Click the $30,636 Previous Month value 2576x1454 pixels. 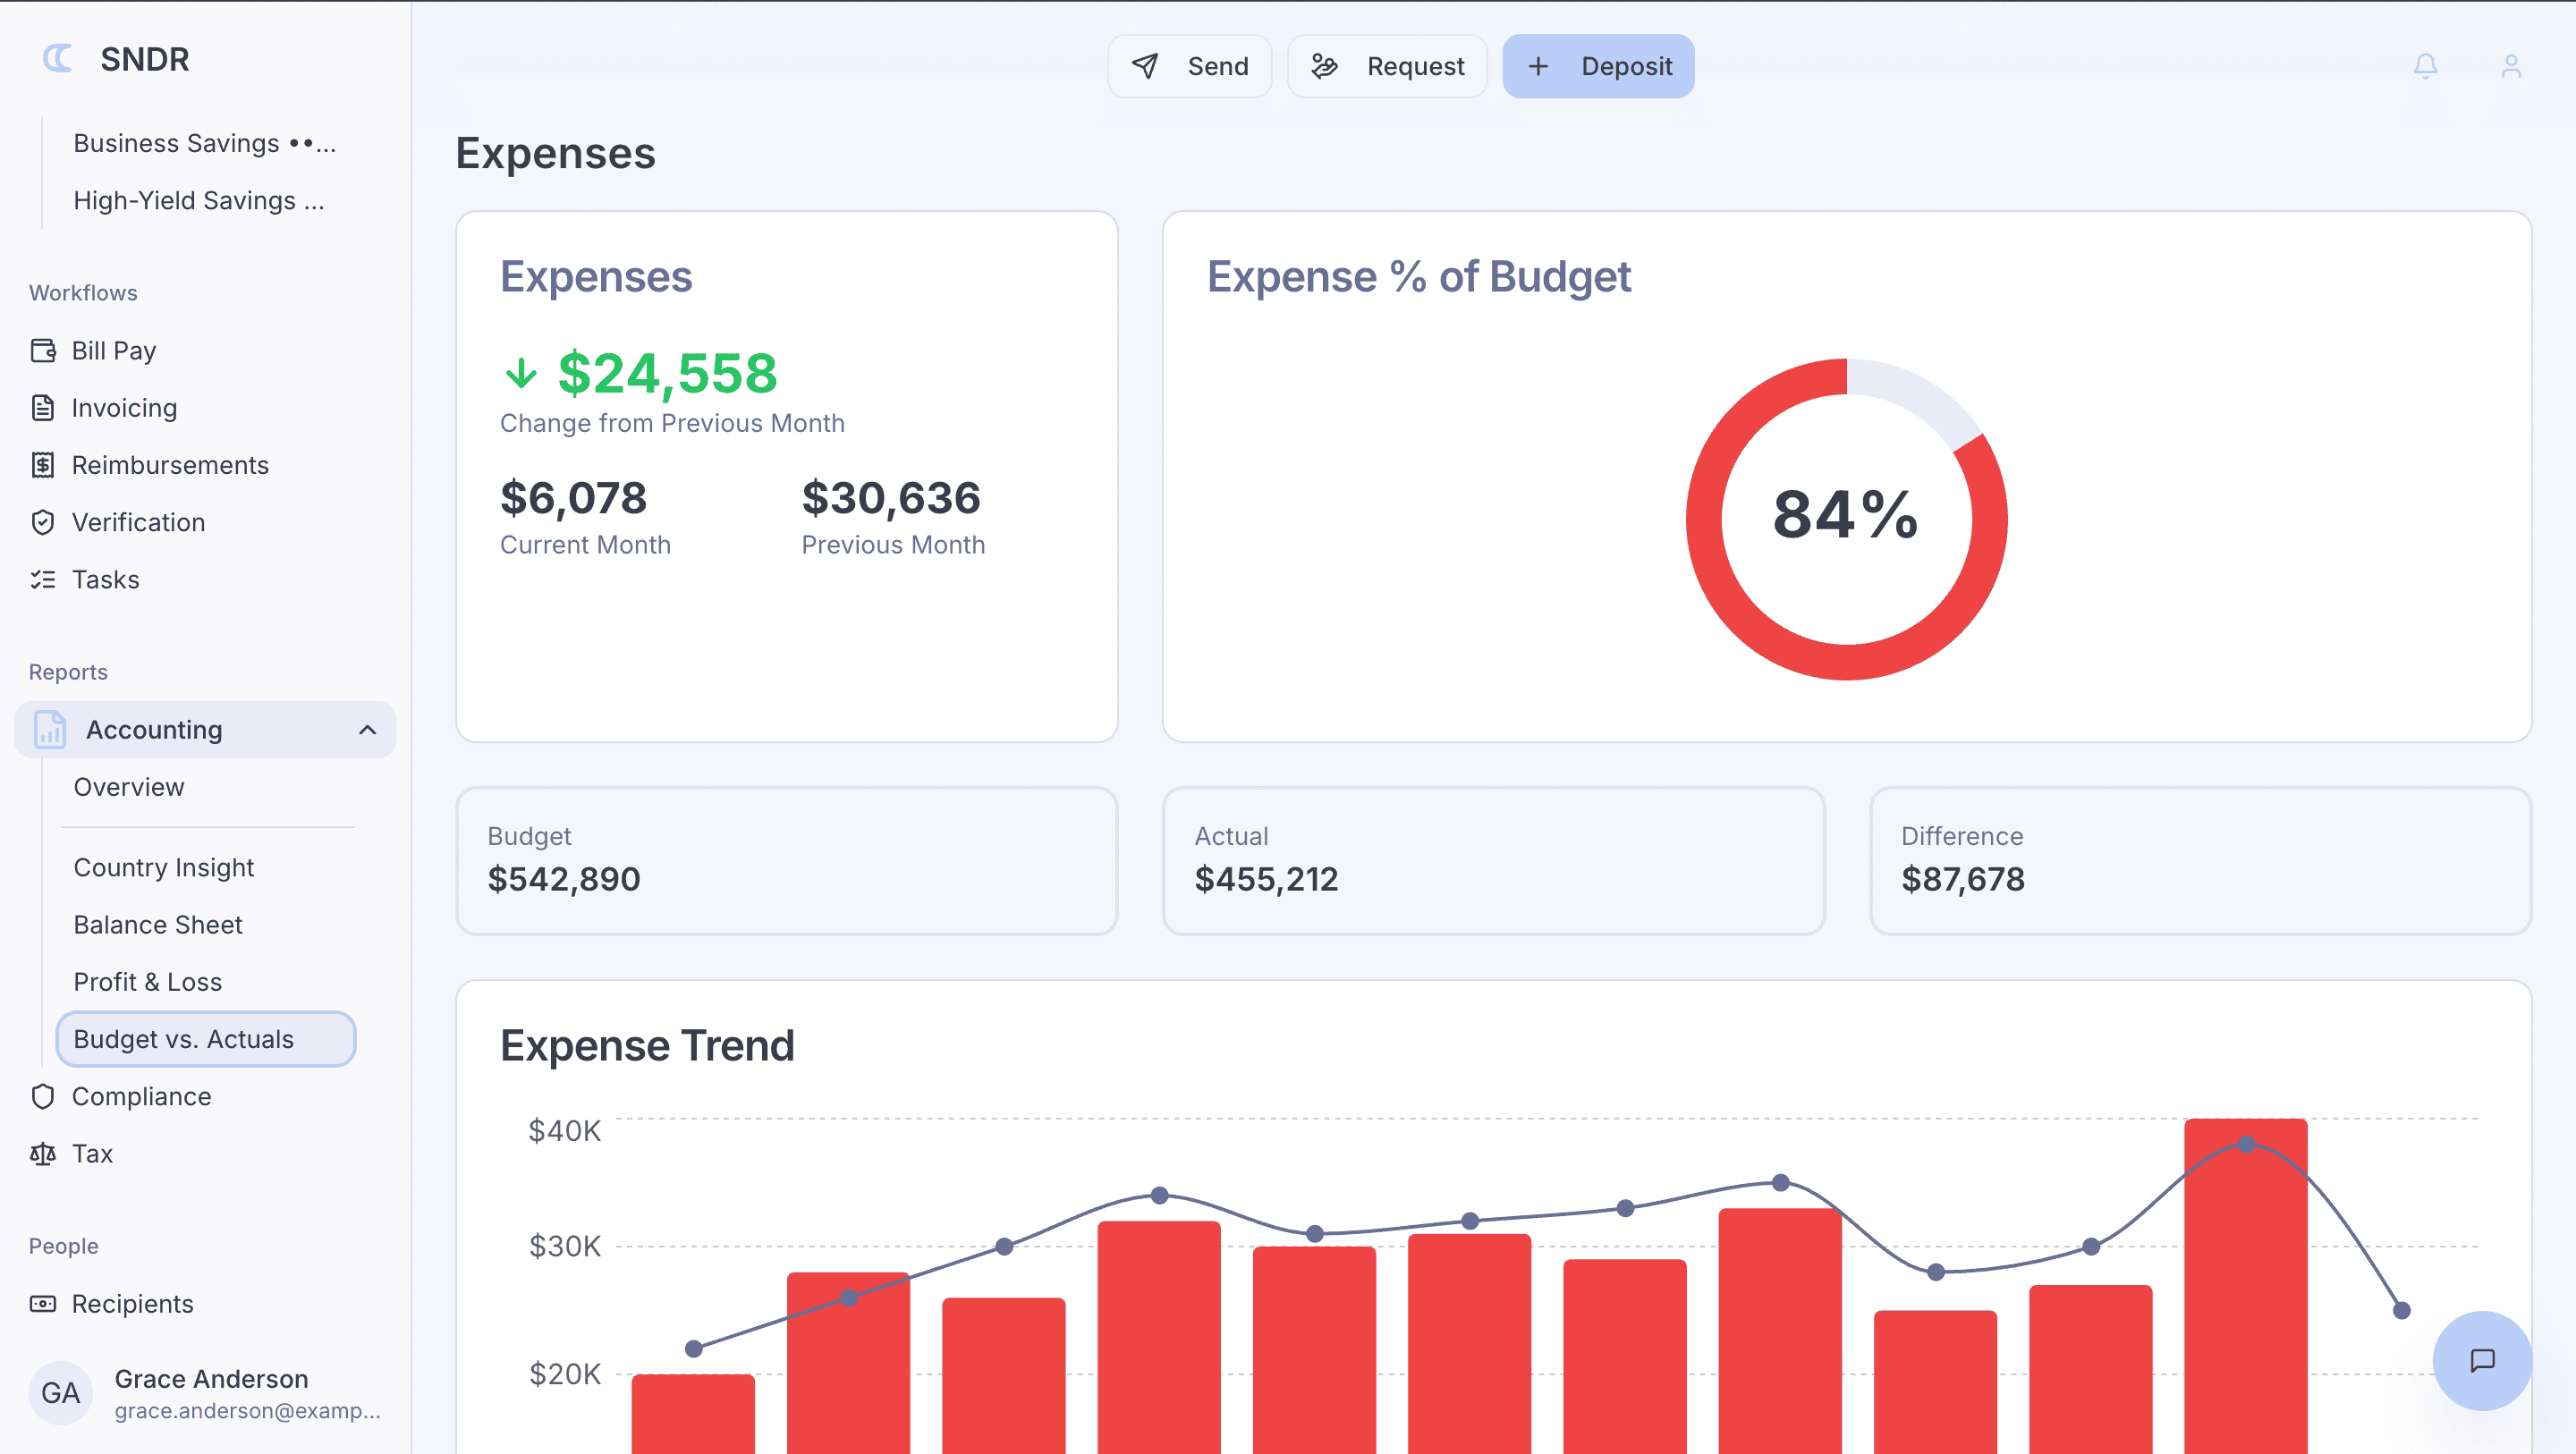tap(890, 497)
